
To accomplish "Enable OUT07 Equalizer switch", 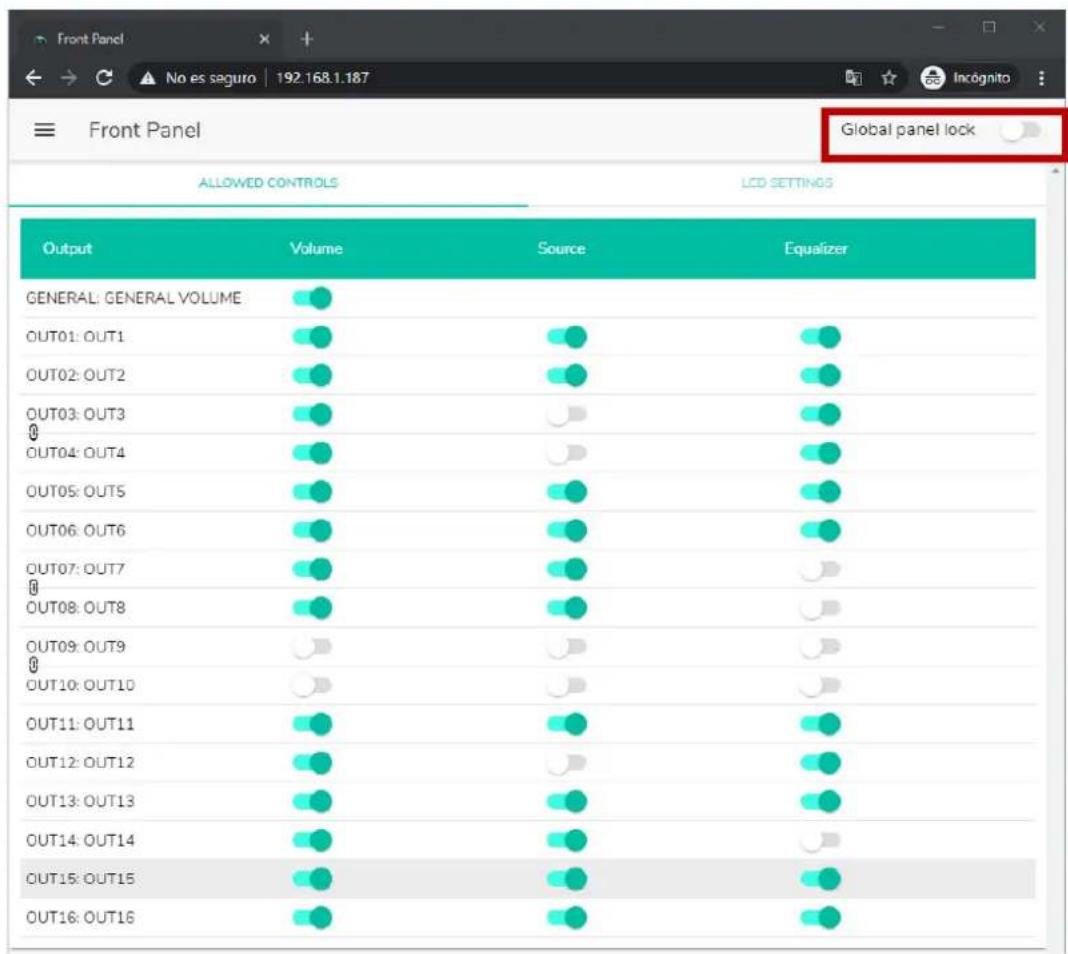I will pyautogui.click(x=821, y=569).
